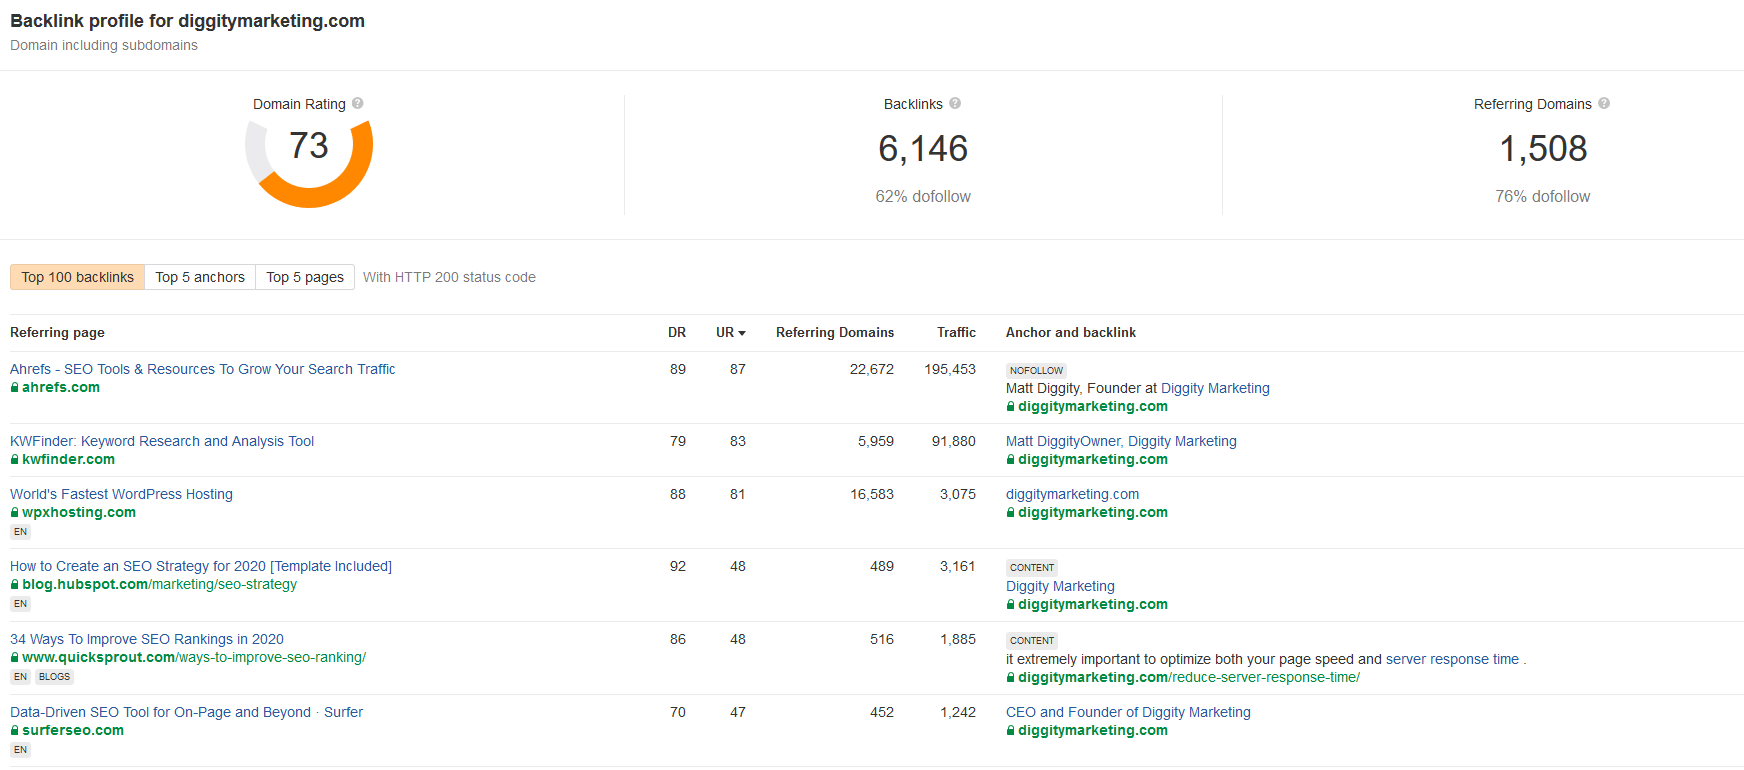Viewport: 1744px width, 770px height.
Task: Open the Surfer Data-Driven SEO Tool link
Action: click(186, 712)
